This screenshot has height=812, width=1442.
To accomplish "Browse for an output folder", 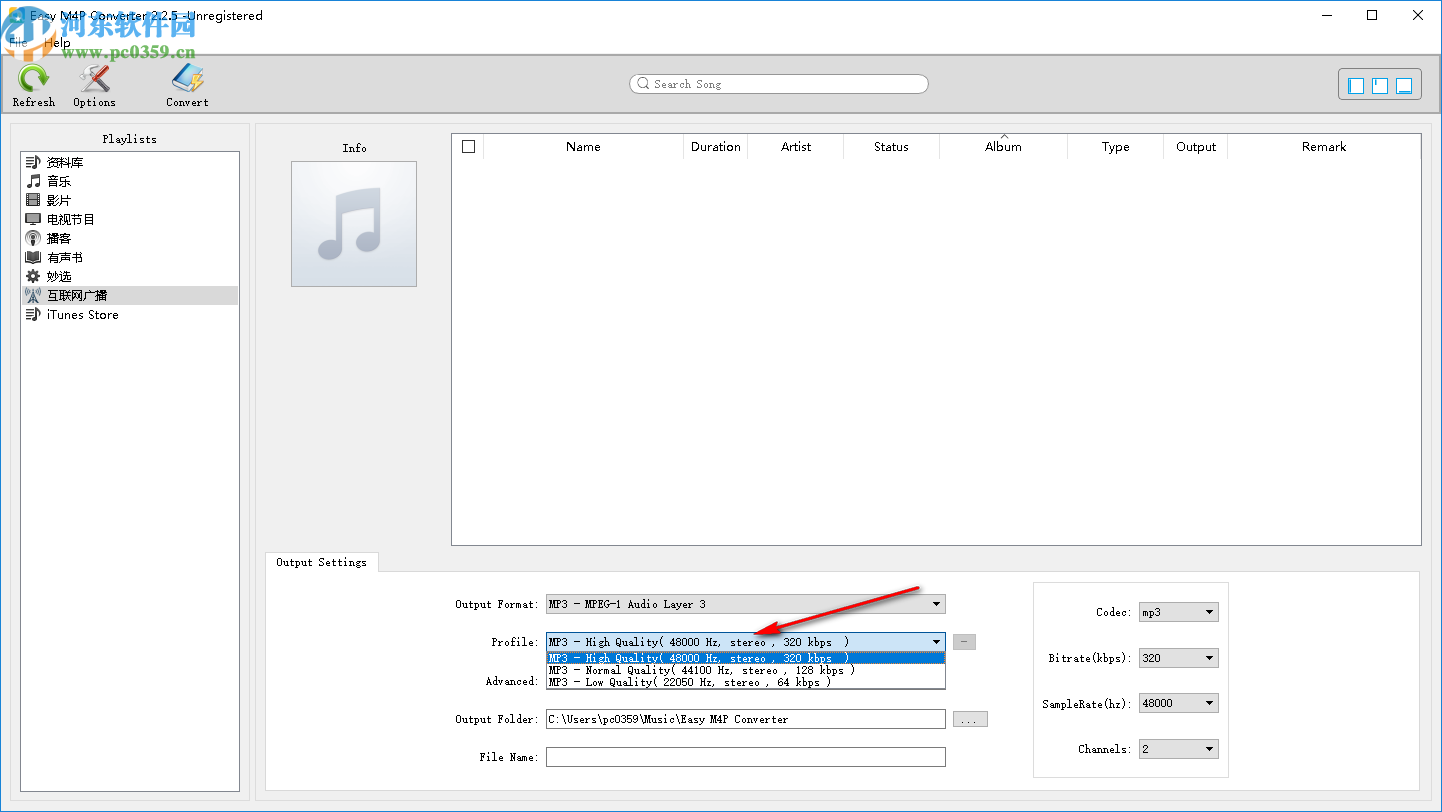I will point(969,718).
